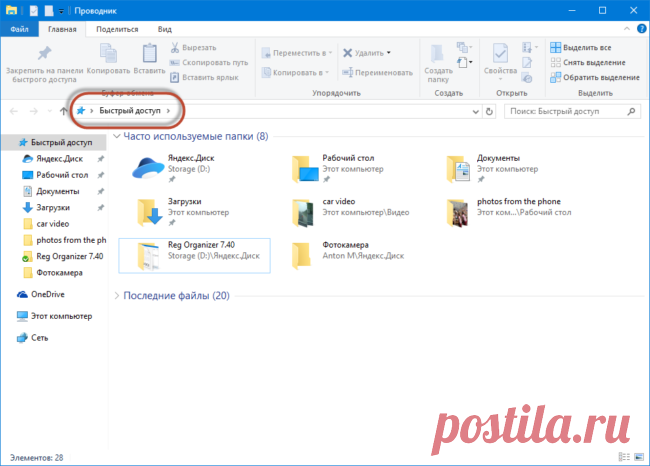Screen dimensions: 650x466
Task: Expand the address bar history dropdown
Action: (x=475, y=112)
